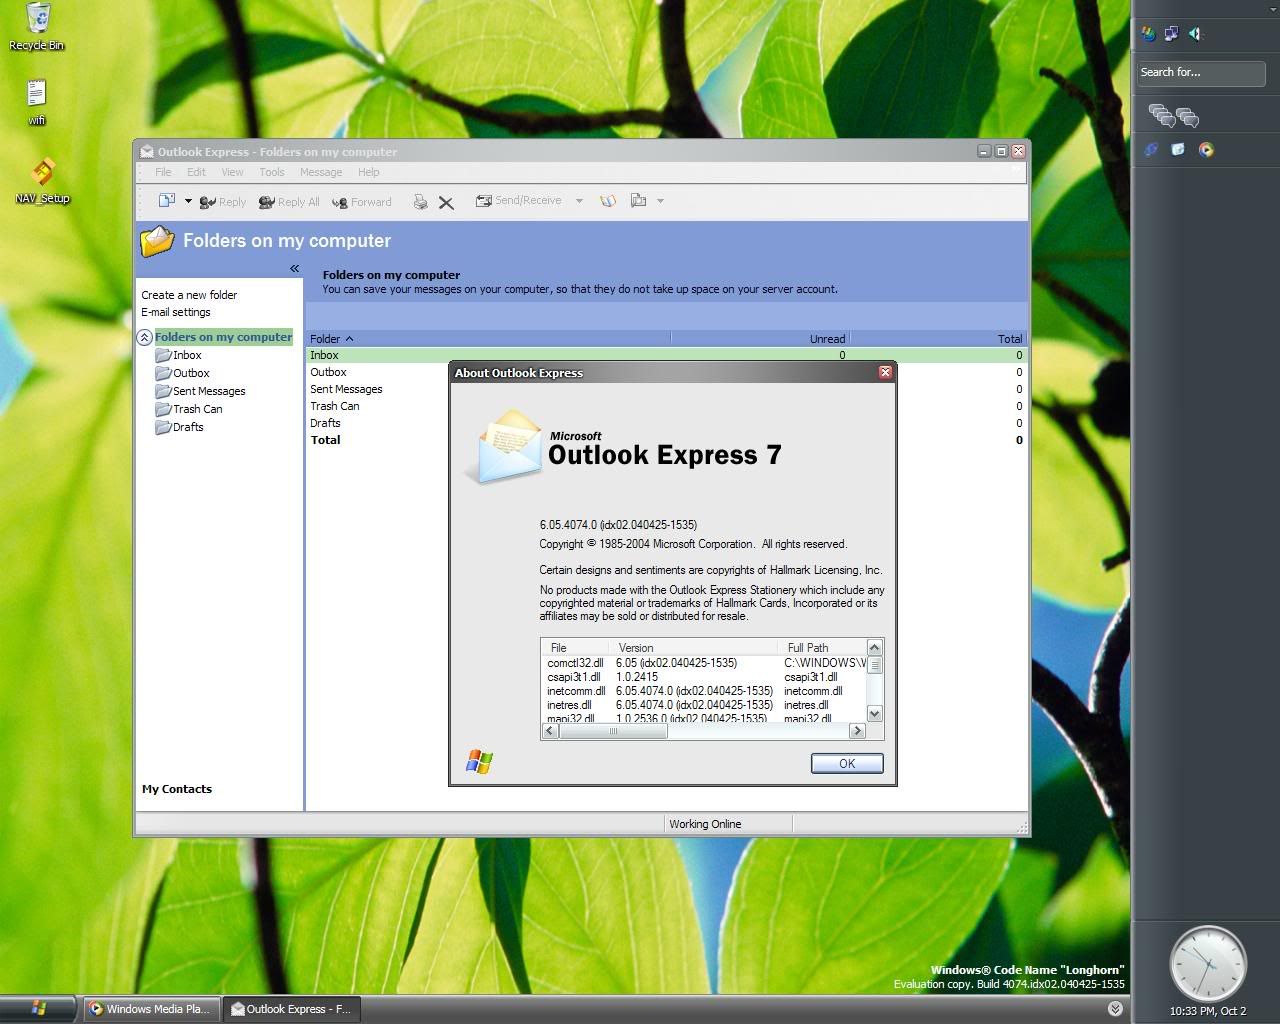Click the Create Mail new message icon

click(x=167, y=201)
